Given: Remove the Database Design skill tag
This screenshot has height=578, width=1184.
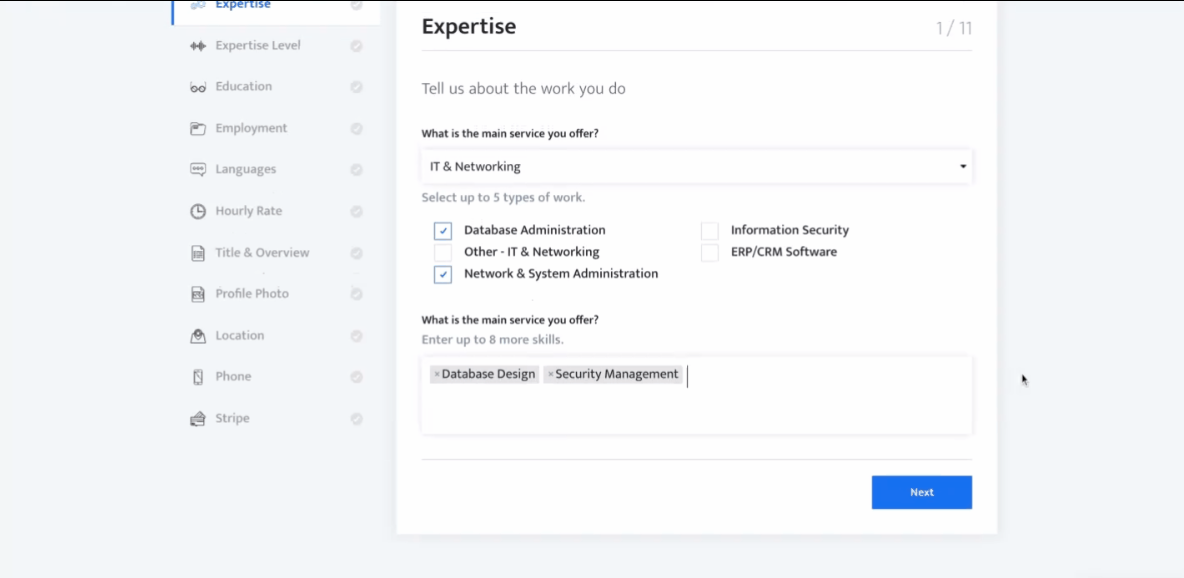Looking at the screenshot, I should click(437, 375).
